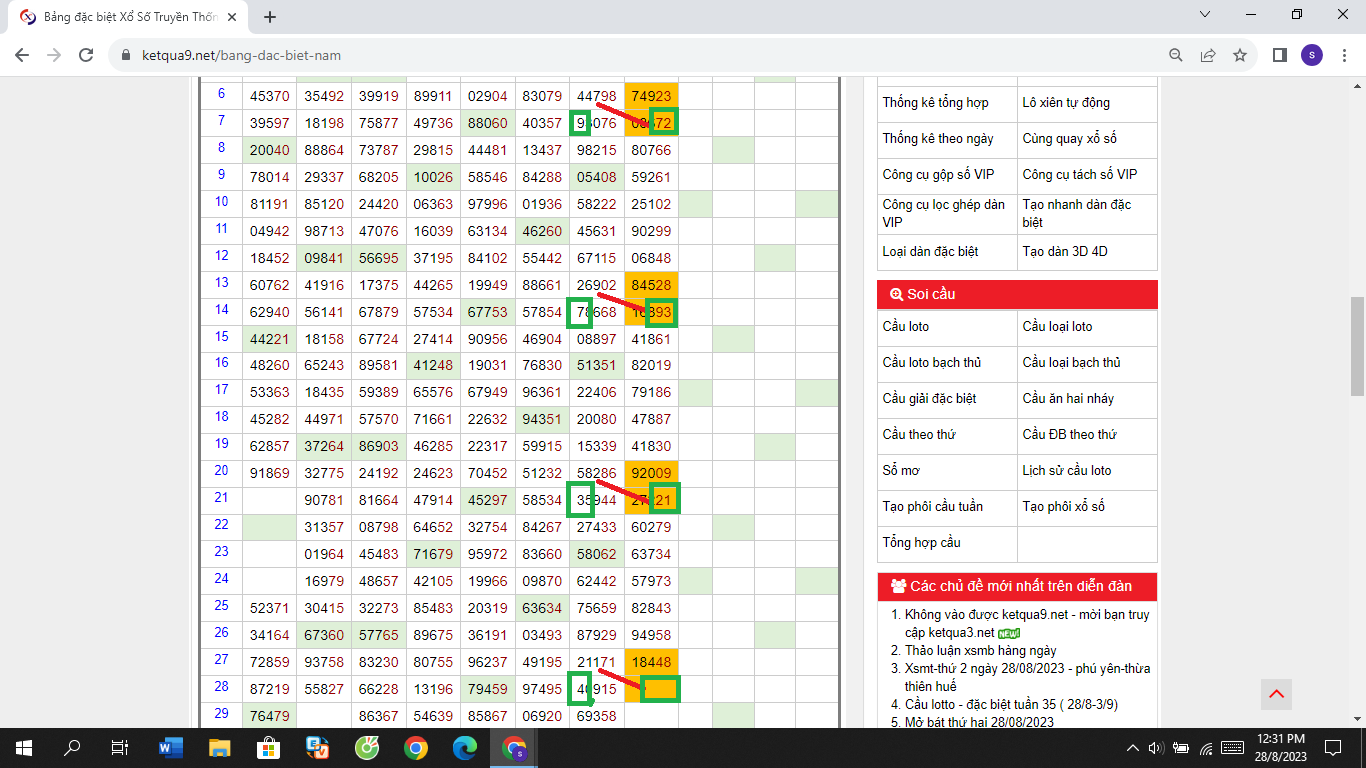Click the profile avatar icon in Chrome toolbar
Image resolution: width=1366 pixels, height=768 pixels.
click(x=1313, y=57)
